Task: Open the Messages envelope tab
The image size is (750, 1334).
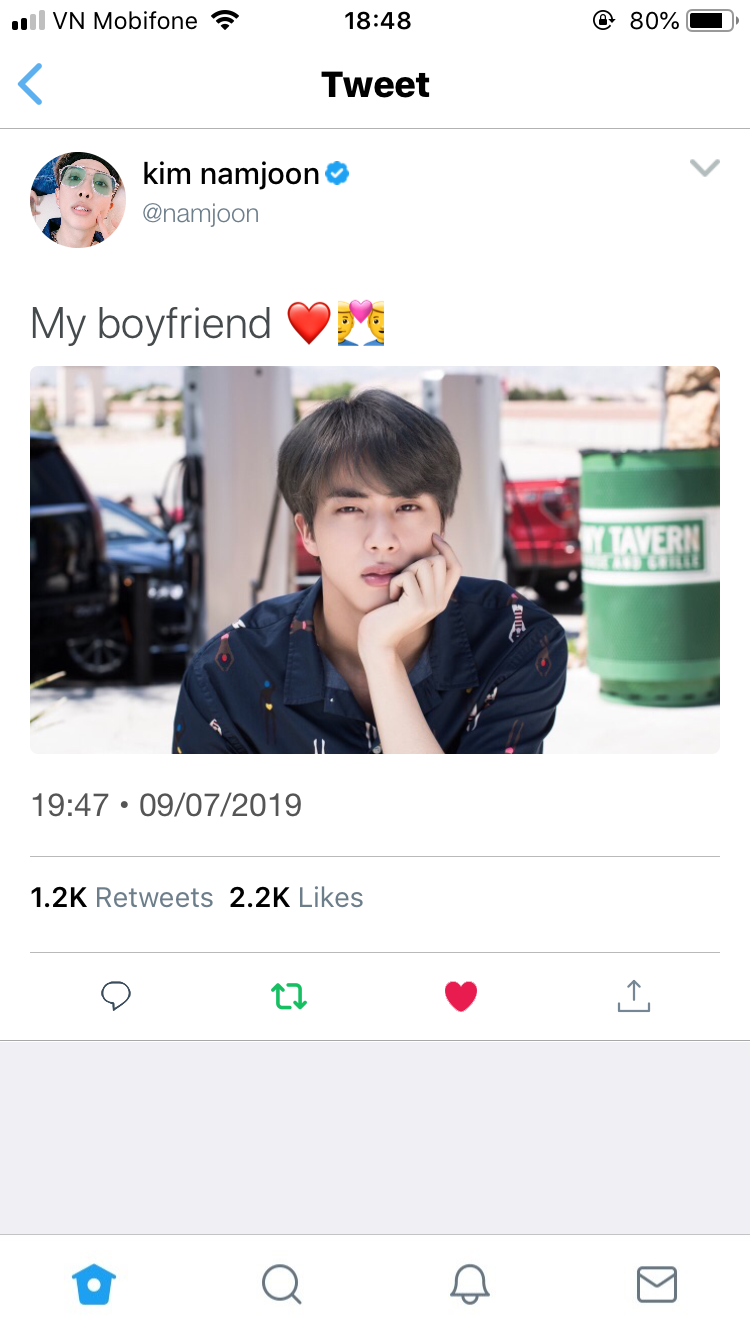Action: pyautogui.click(x=657, y=1284)
